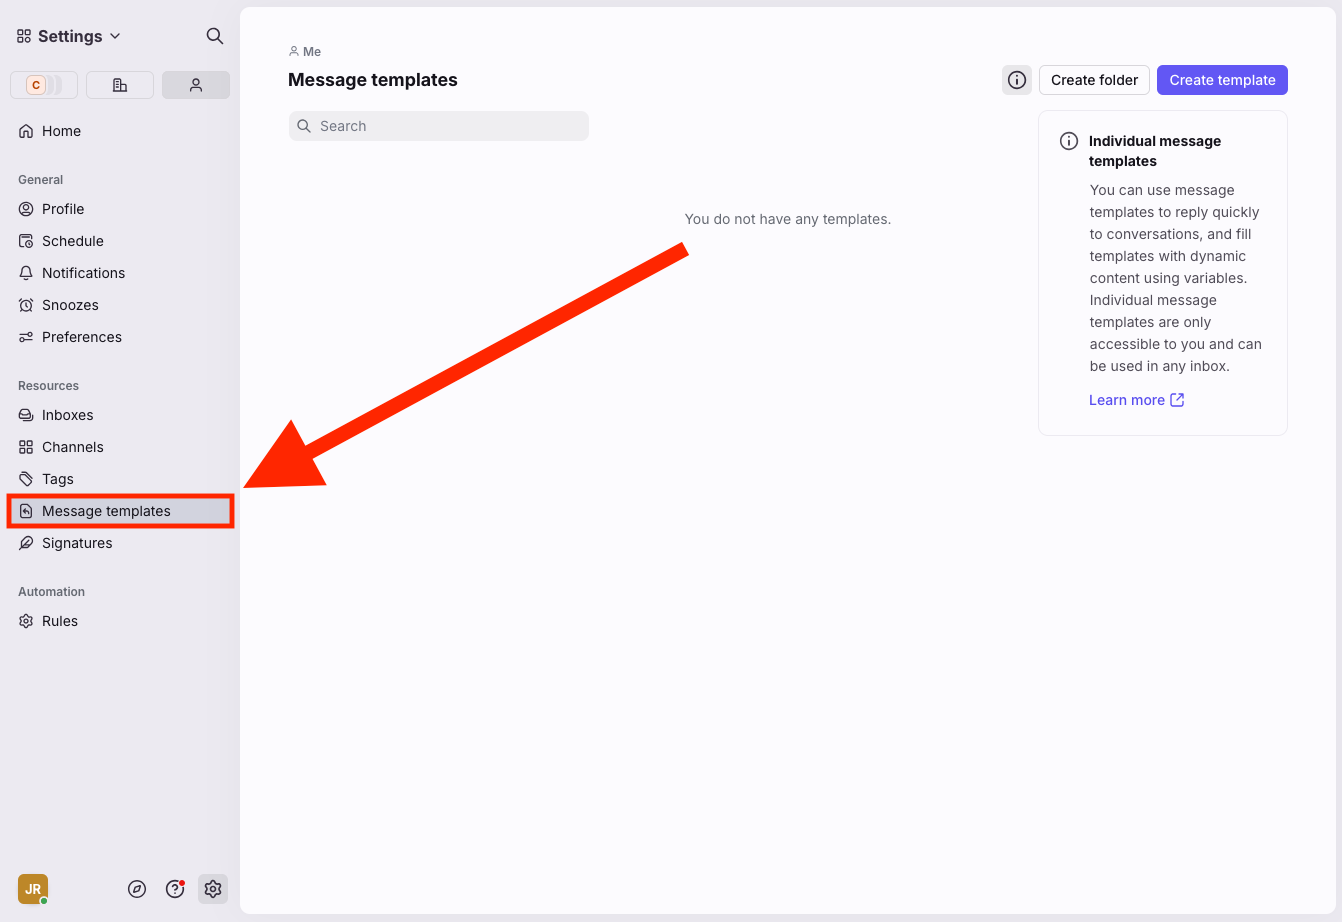Open the compass explore icon

pos(138,889)
